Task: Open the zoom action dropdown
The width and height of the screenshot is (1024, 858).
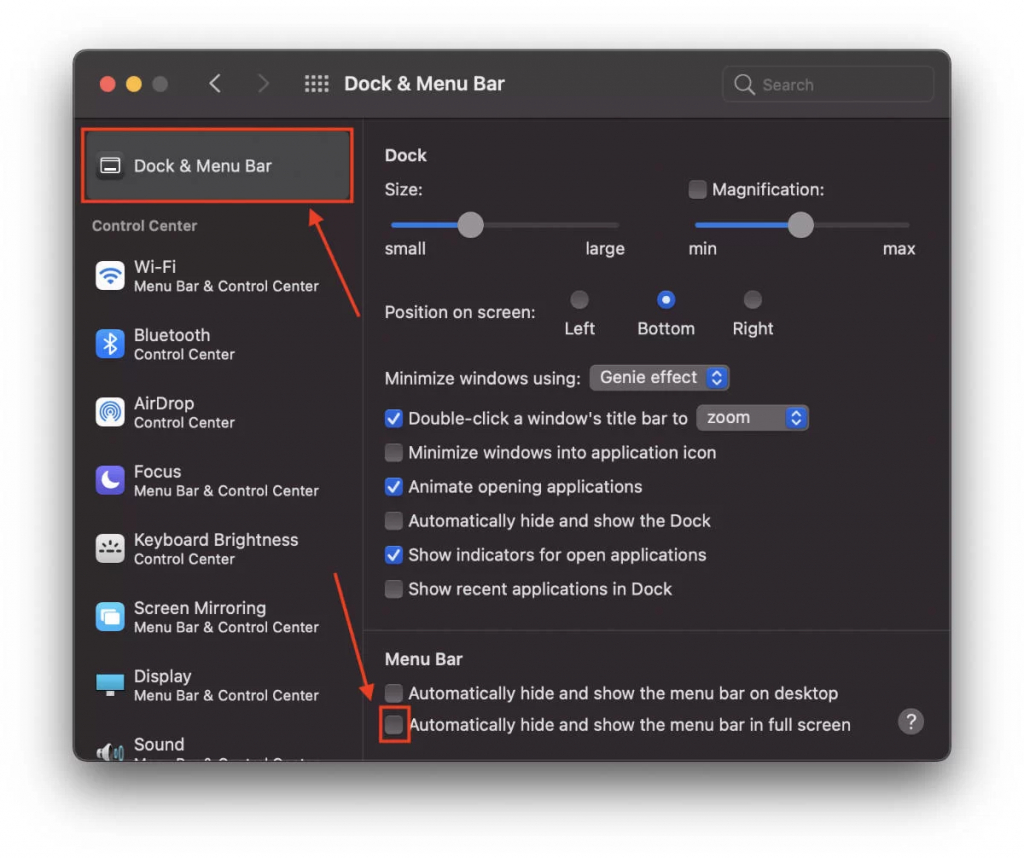Action: (752, 418)
